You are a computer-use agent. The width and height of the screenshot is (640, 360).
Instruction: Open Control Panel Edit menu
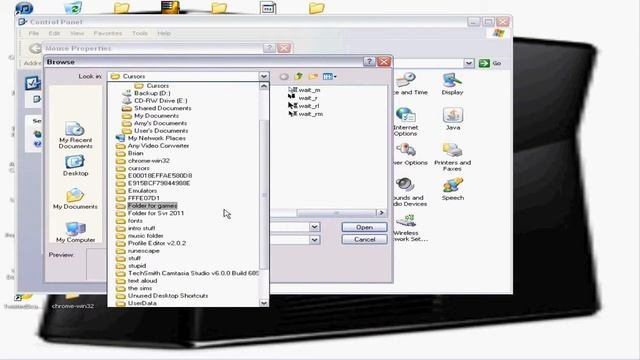coord(54,33)
